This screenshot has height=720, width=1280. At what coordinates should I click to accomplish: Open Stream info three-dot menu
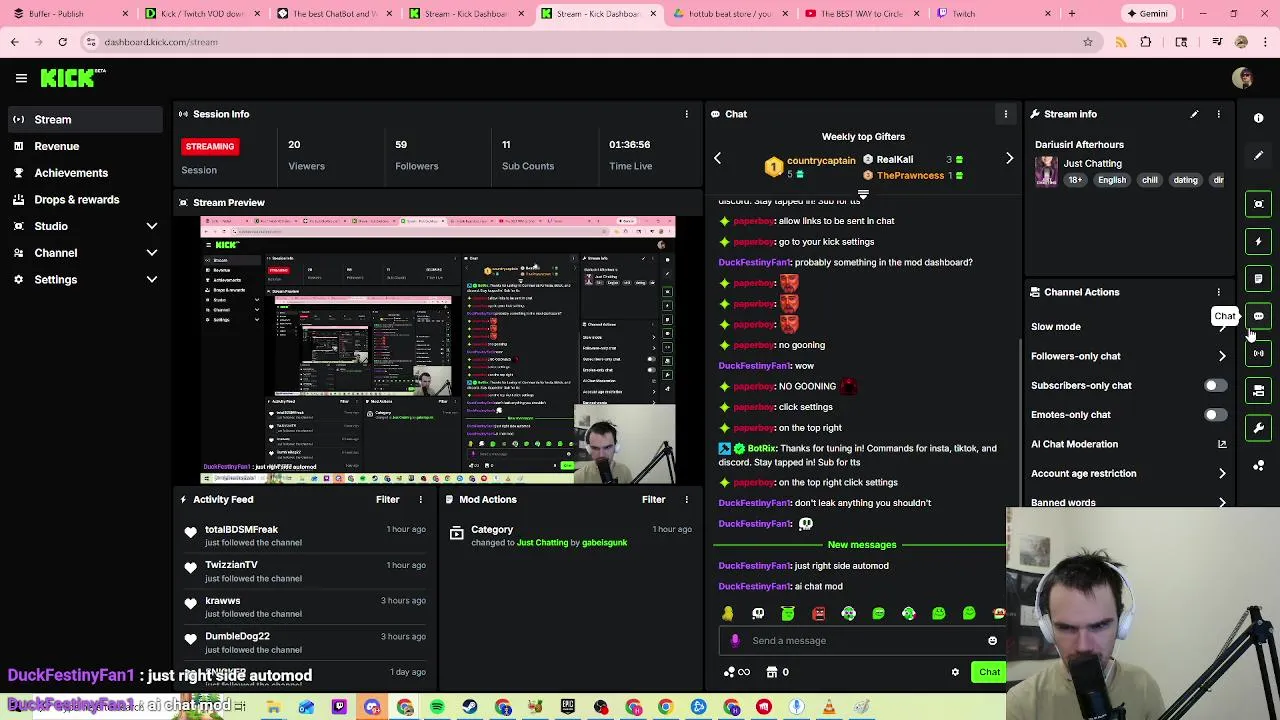[x=1218, y=114]
